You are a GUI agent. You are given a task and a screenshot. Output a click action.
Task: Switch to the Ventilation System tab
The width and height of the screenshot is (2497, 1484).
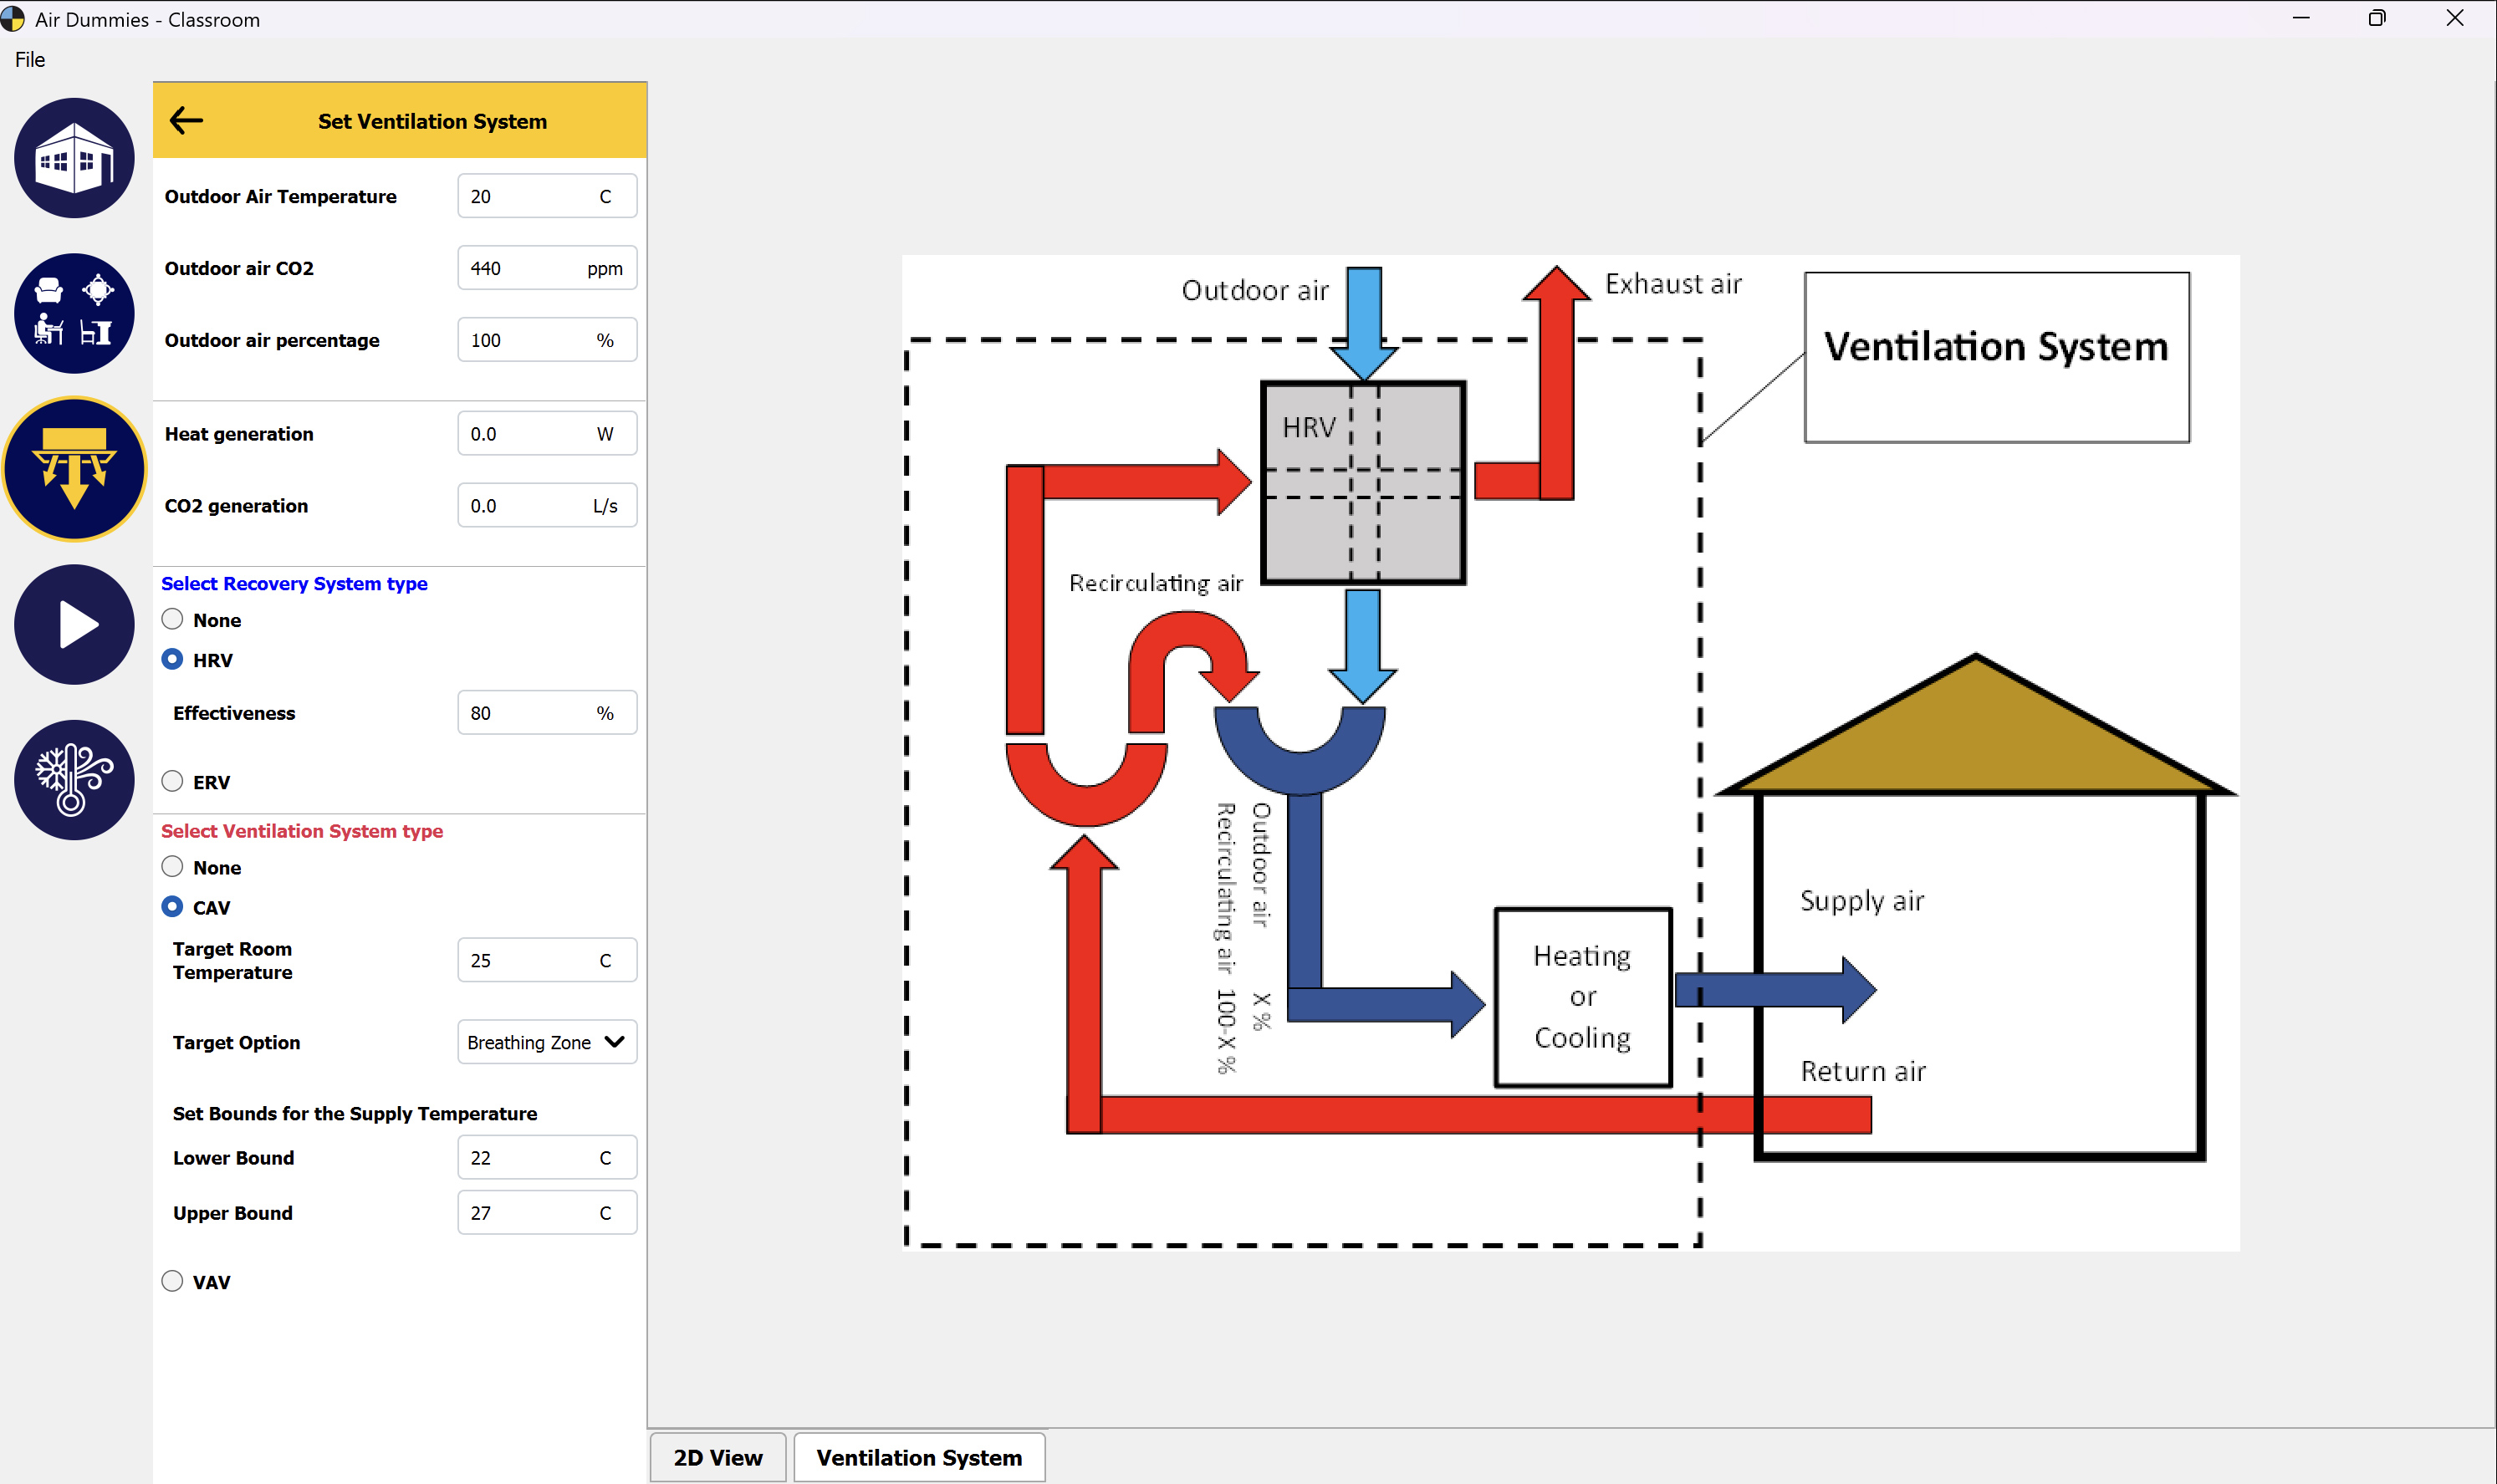(x=918, y=1457)
